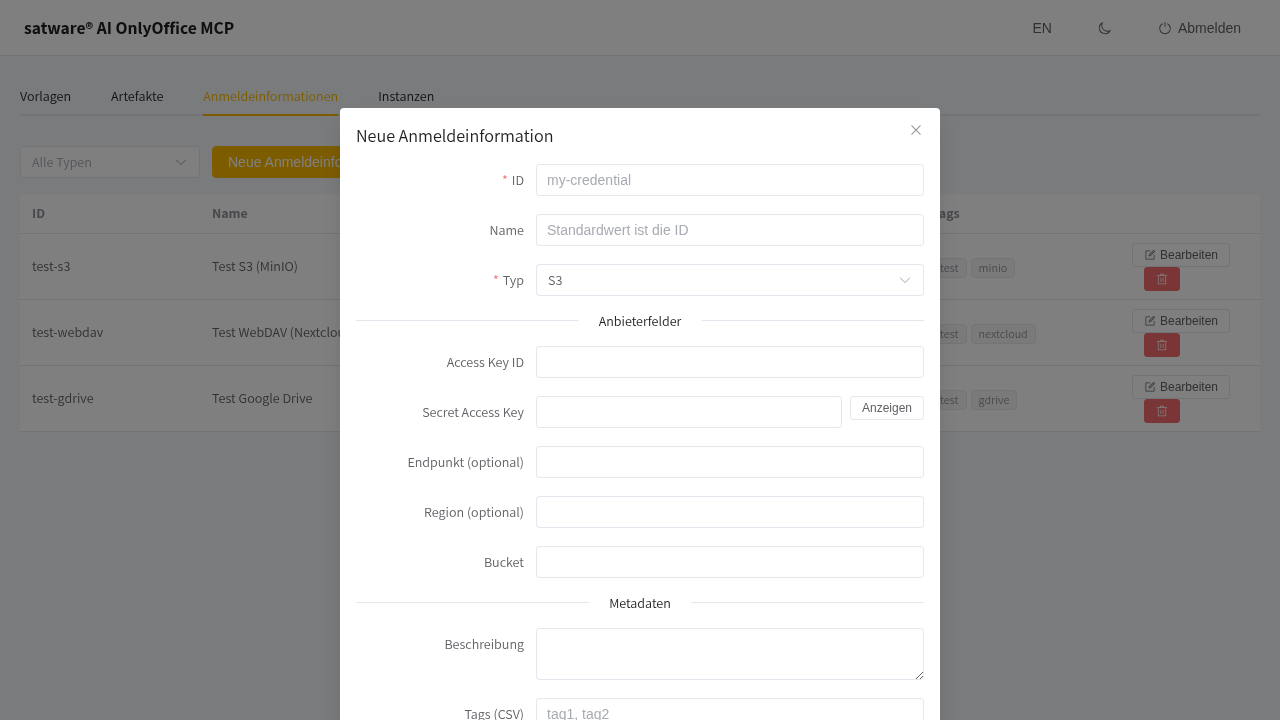Screen dimensions: 1280x720
Task: Open the Anmeldeinformationen tab
Action: point(270,96)
